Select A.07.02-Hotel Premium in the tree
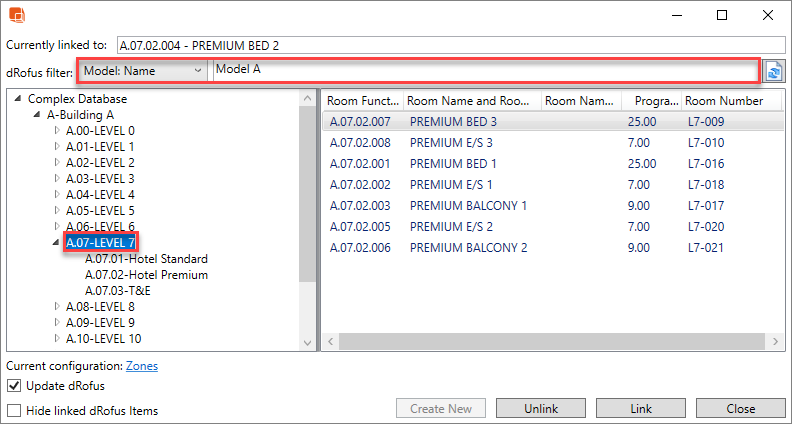The height and width of the screenshot is (424, 792). point(146,275)
